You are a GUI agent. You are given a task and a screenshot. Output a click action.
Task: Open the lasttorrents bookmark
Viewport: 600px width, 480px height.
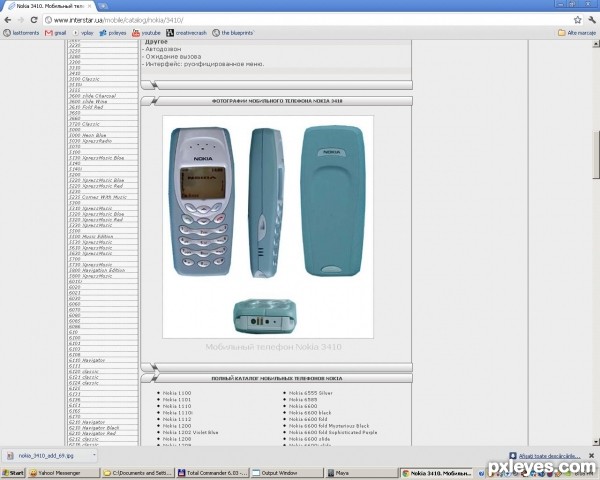point(21,33)
